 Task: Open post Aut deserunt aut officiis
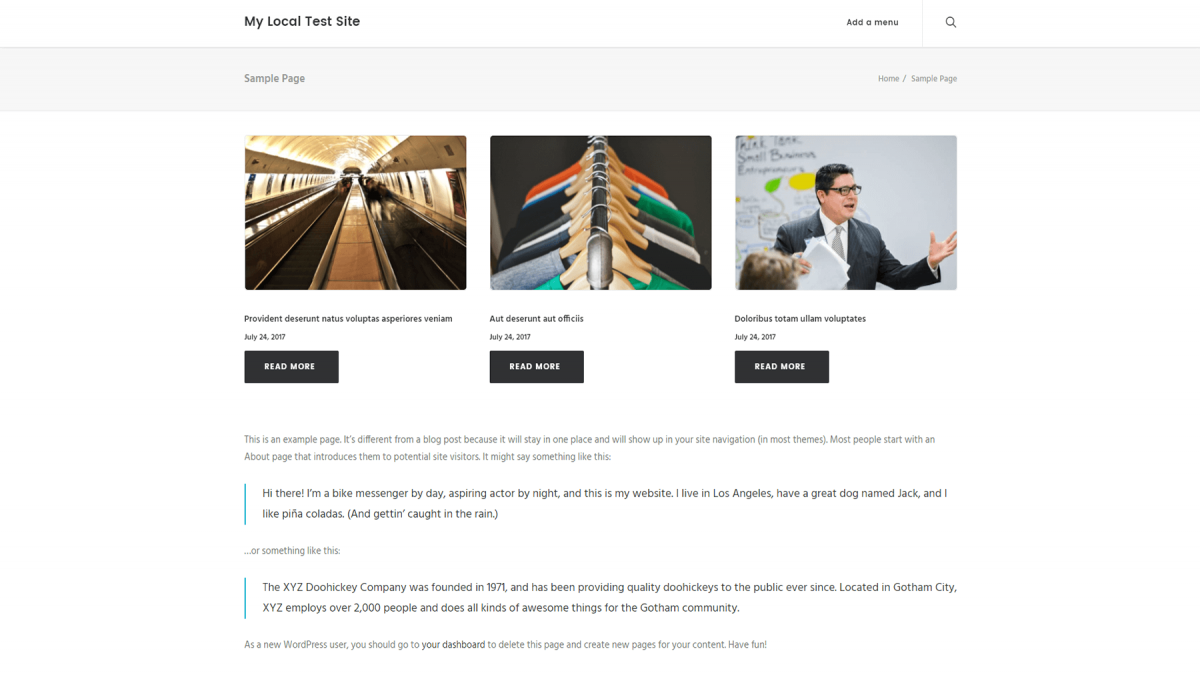tap(536, 319)
